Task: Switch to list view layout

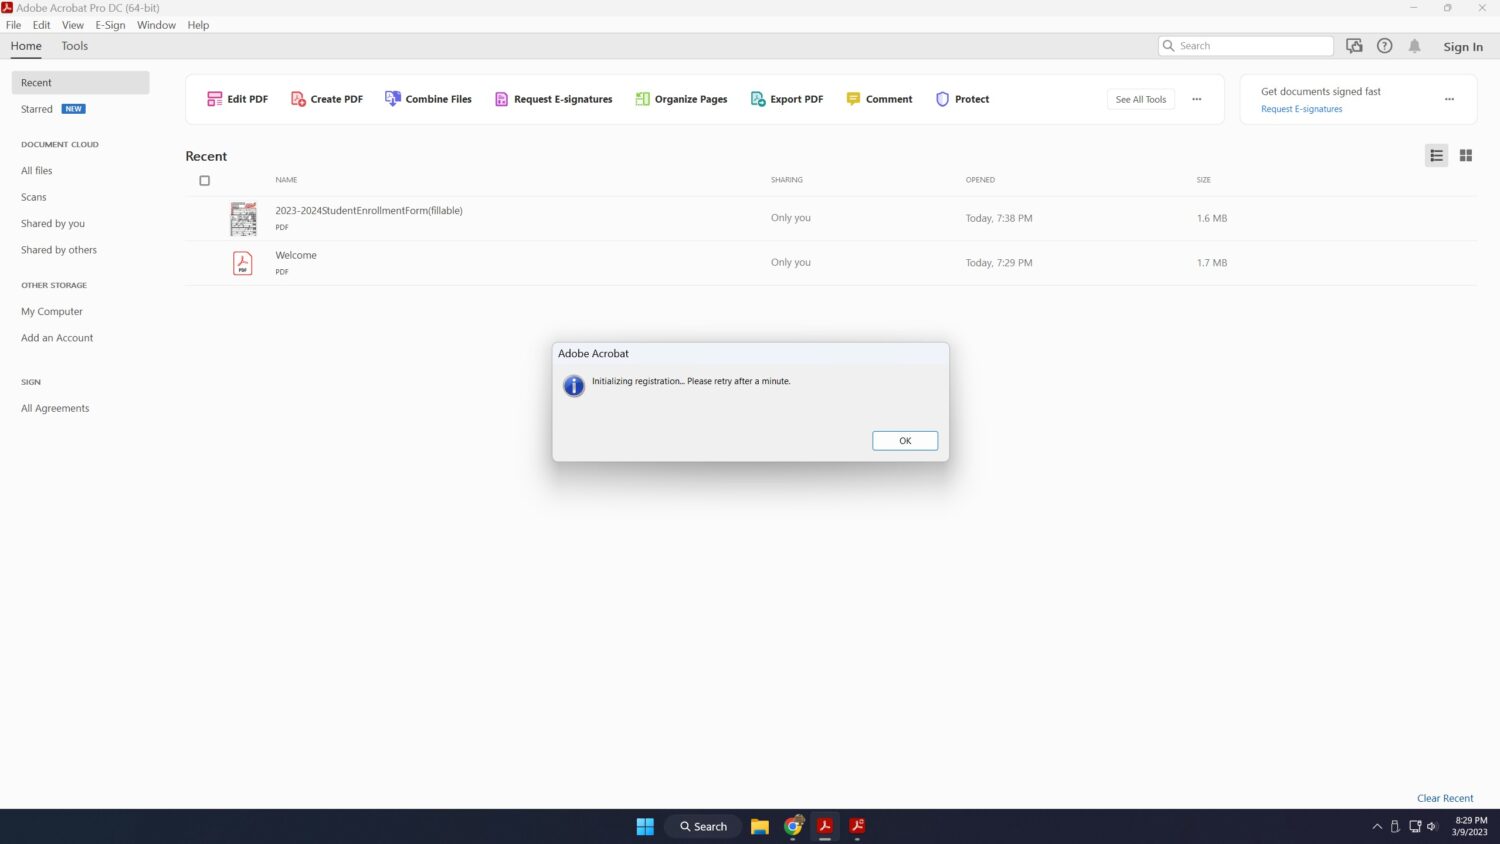Action: [x=1436, y=156]
